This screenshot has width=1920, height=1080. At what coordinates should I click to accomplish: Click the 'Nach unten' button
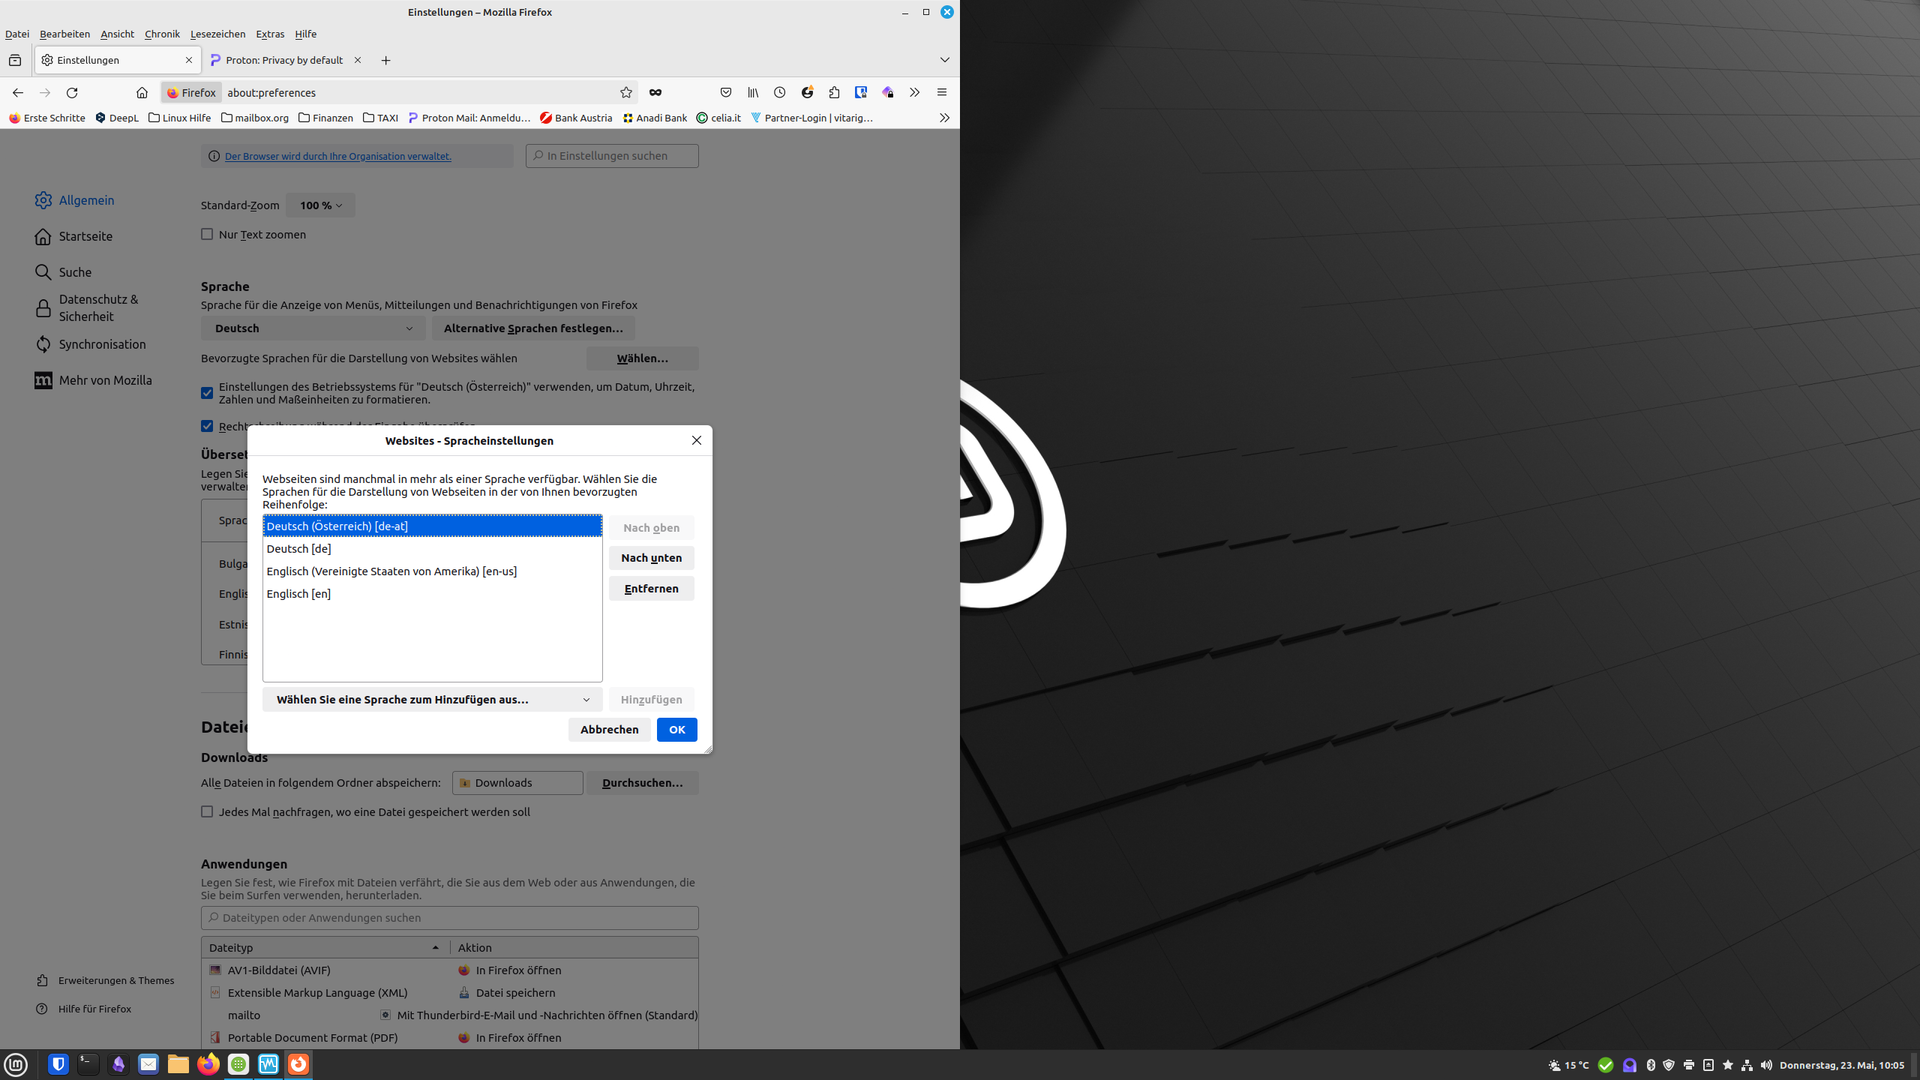coord(651,558)
